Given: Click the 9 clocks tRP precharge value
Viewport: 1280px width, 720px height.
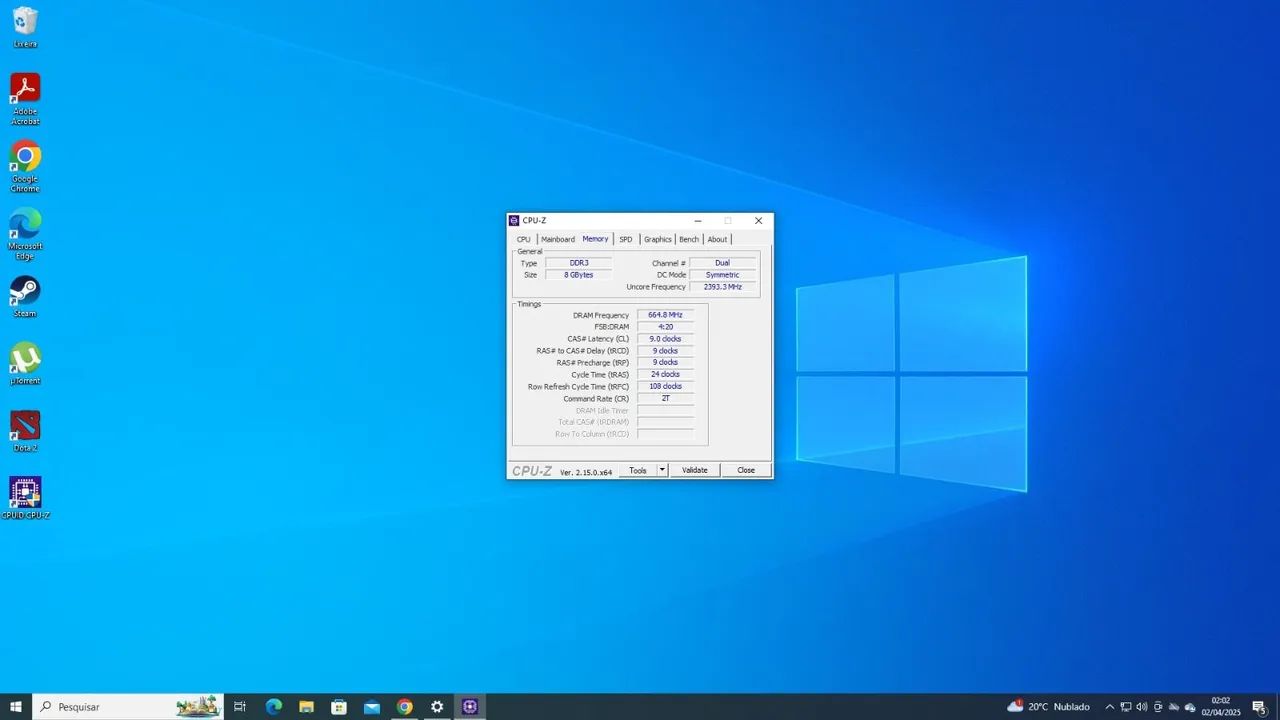Looking at the screenshot, I should tap(665, 363).
